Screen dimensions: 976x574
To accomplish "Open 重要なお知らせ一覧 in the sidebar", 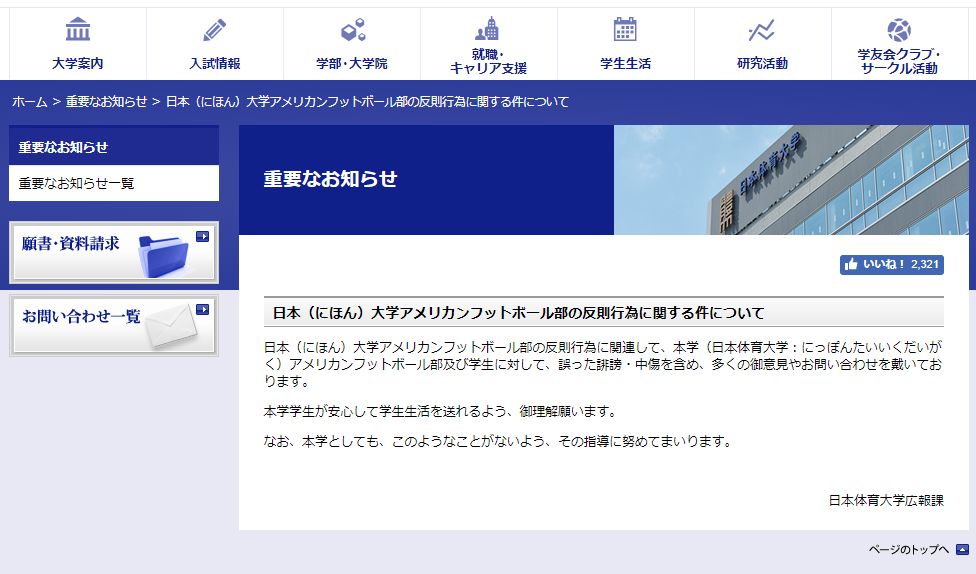I will tap(114, 183).
